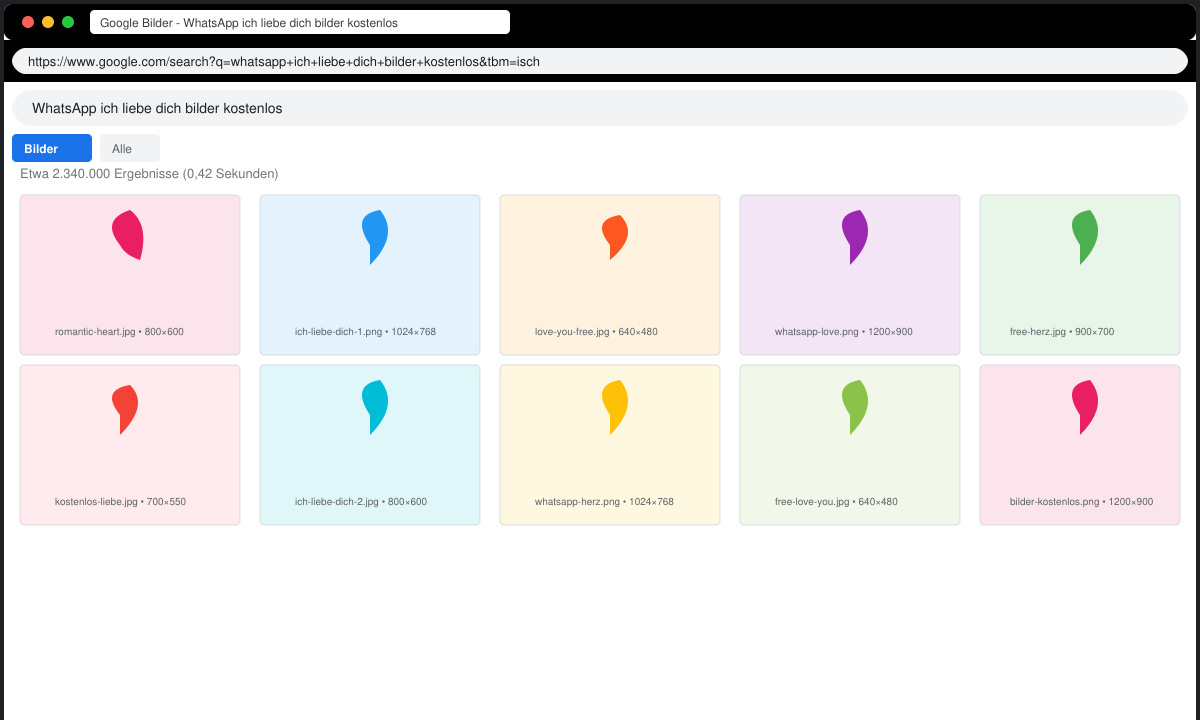
Task: Open the whatsapp-love.png result card
Action: [850, 275]
